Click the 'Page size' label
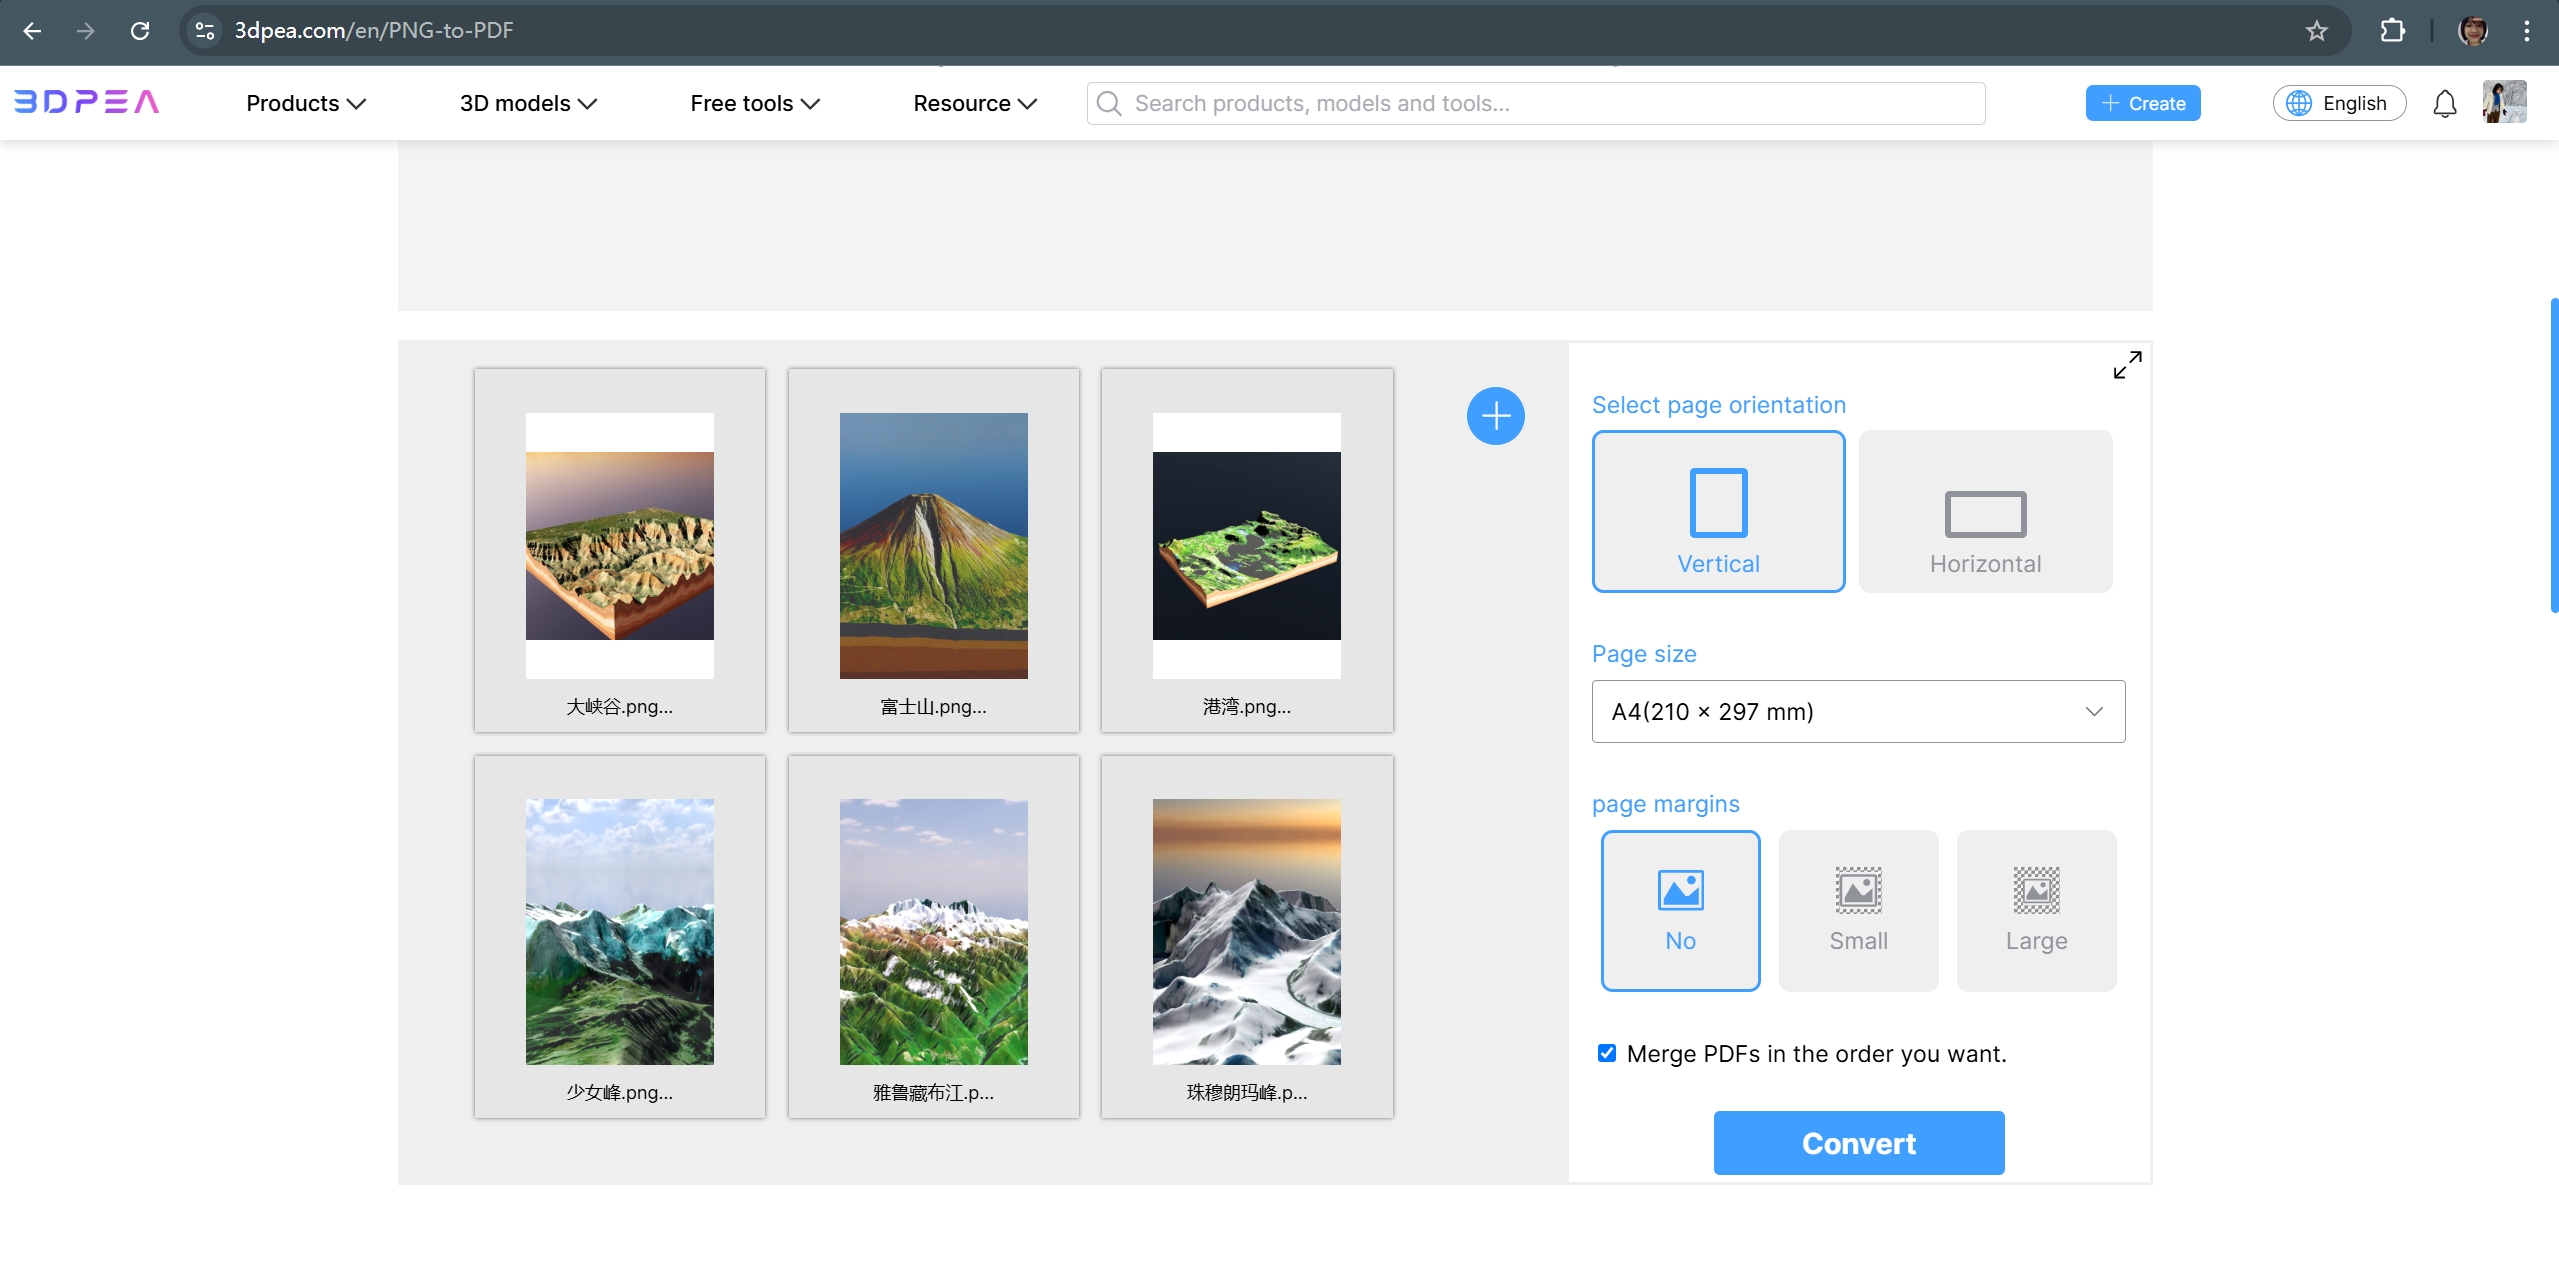 tap(1644, 654)
